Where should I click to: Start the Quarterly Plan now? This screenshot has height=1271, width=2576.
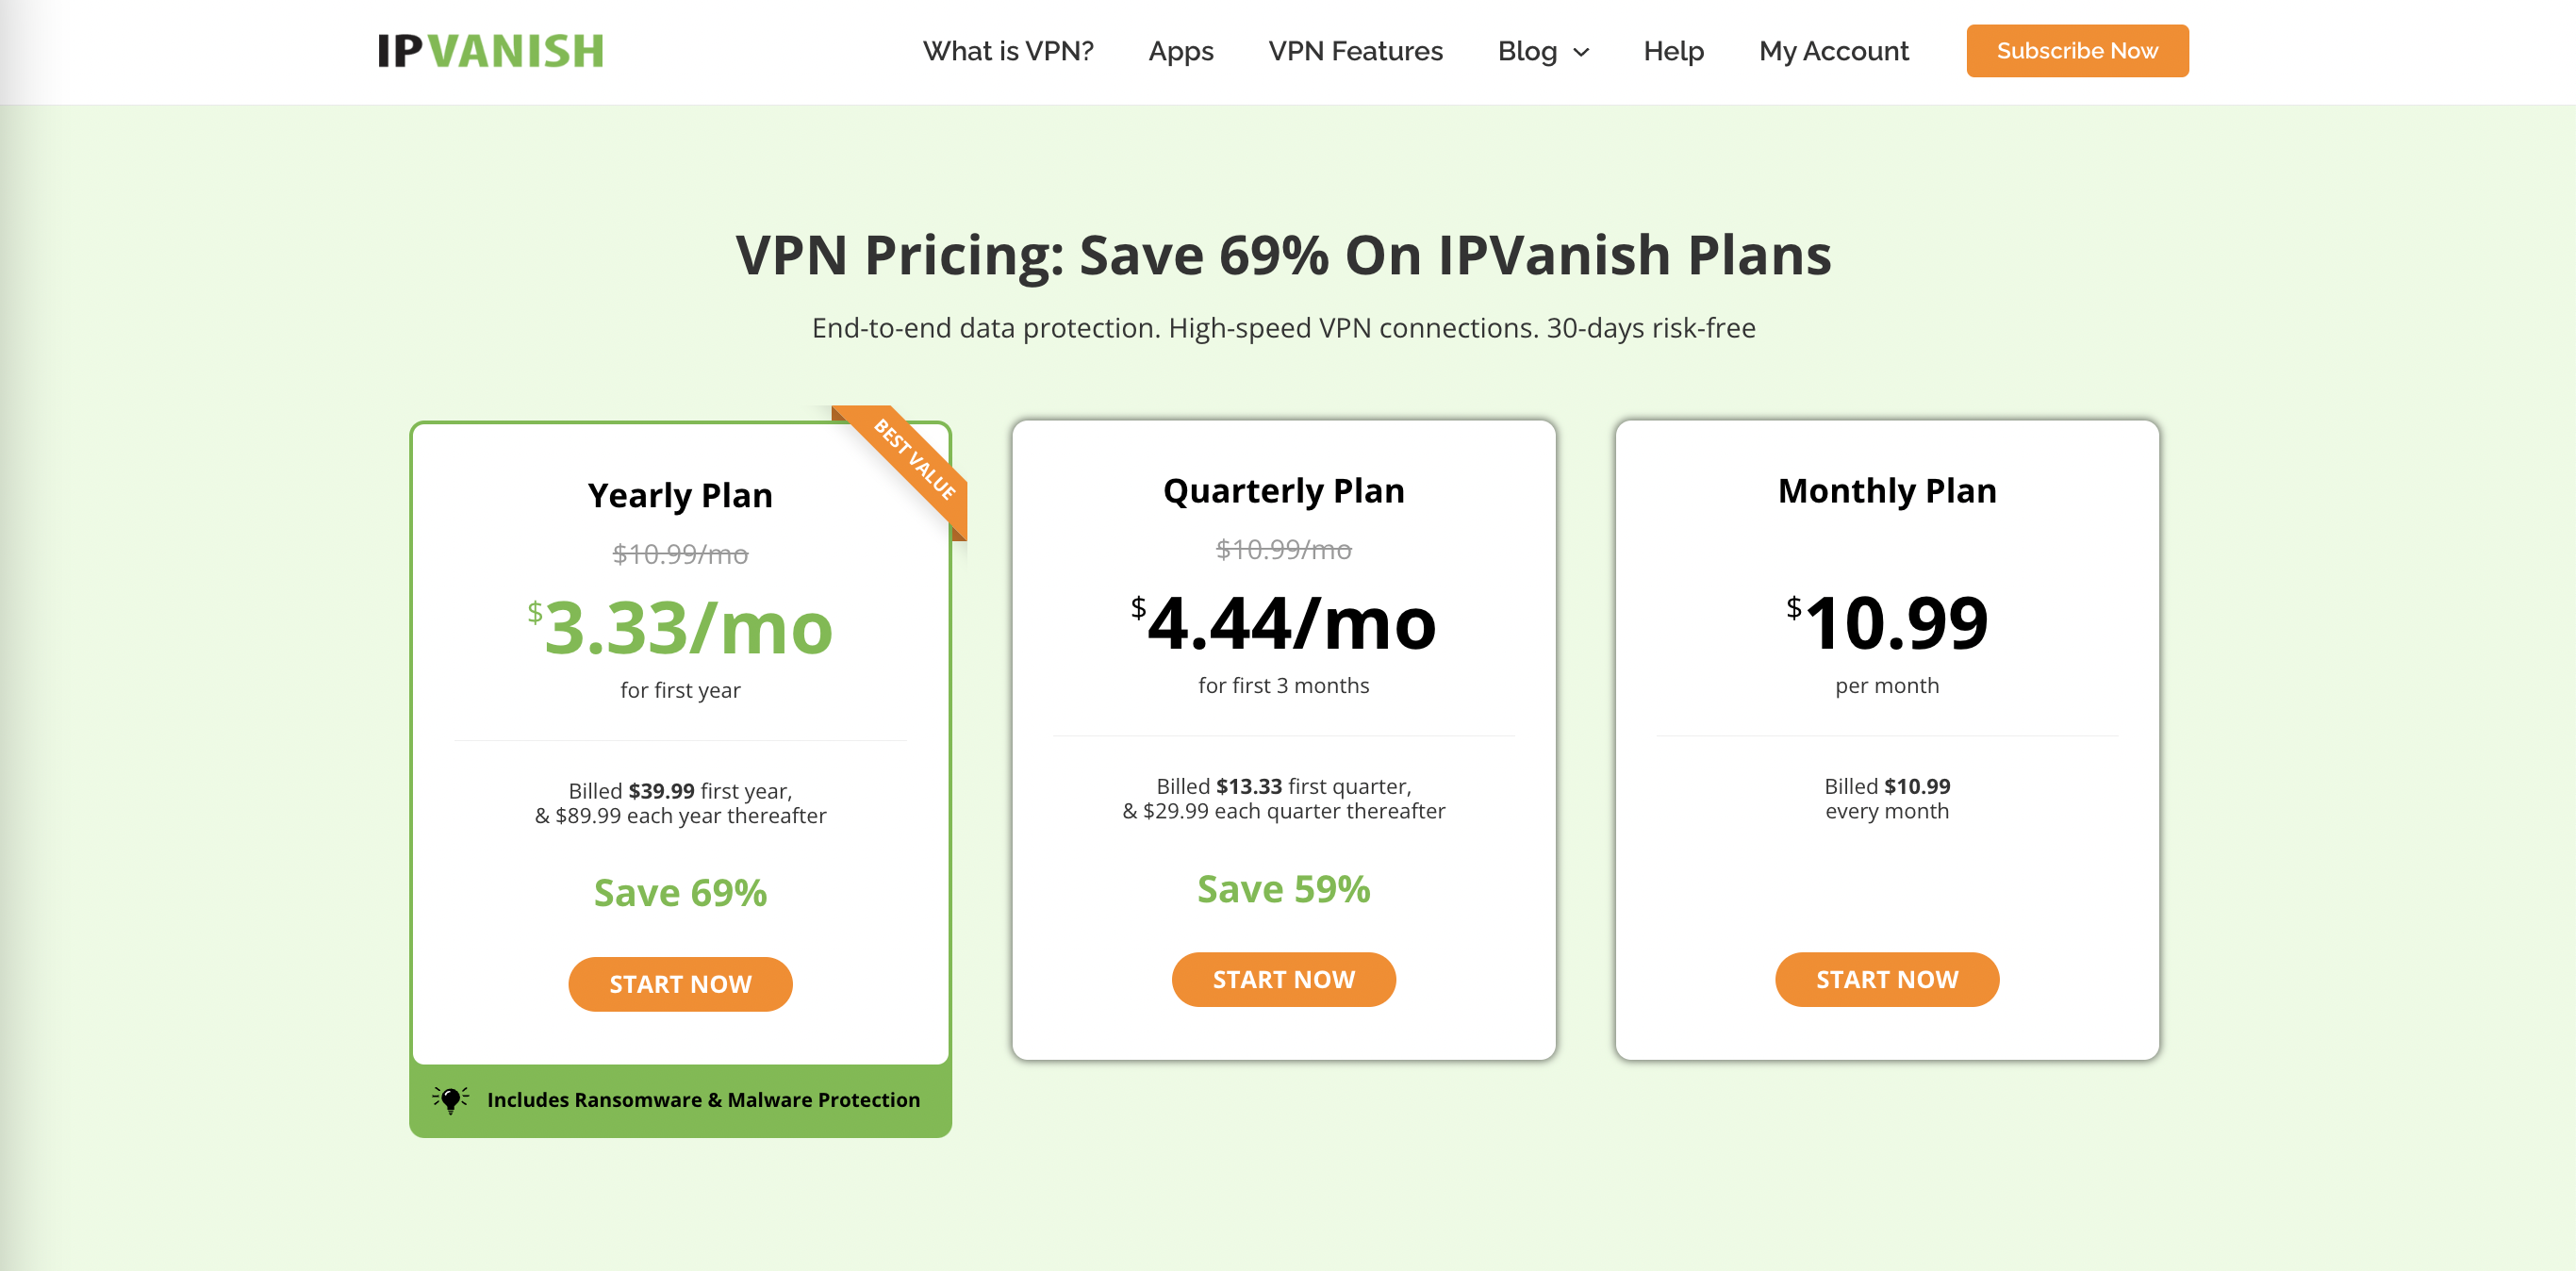1283,979
